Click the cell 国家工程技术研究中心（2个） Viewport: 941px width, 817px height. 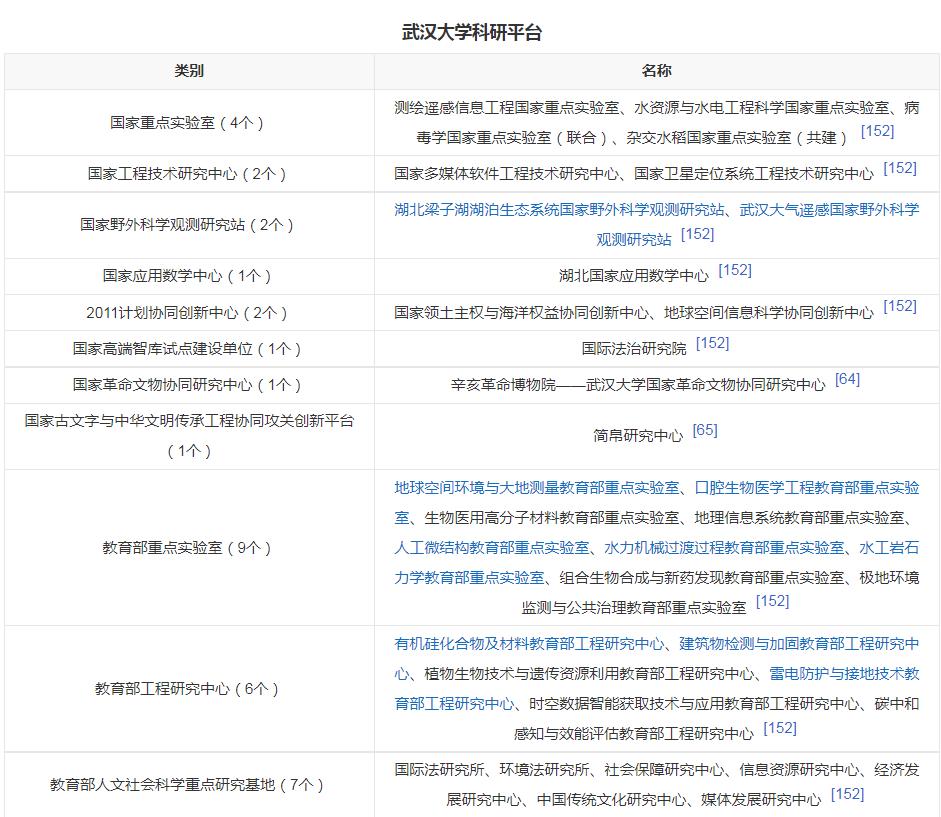pos(189,174)
